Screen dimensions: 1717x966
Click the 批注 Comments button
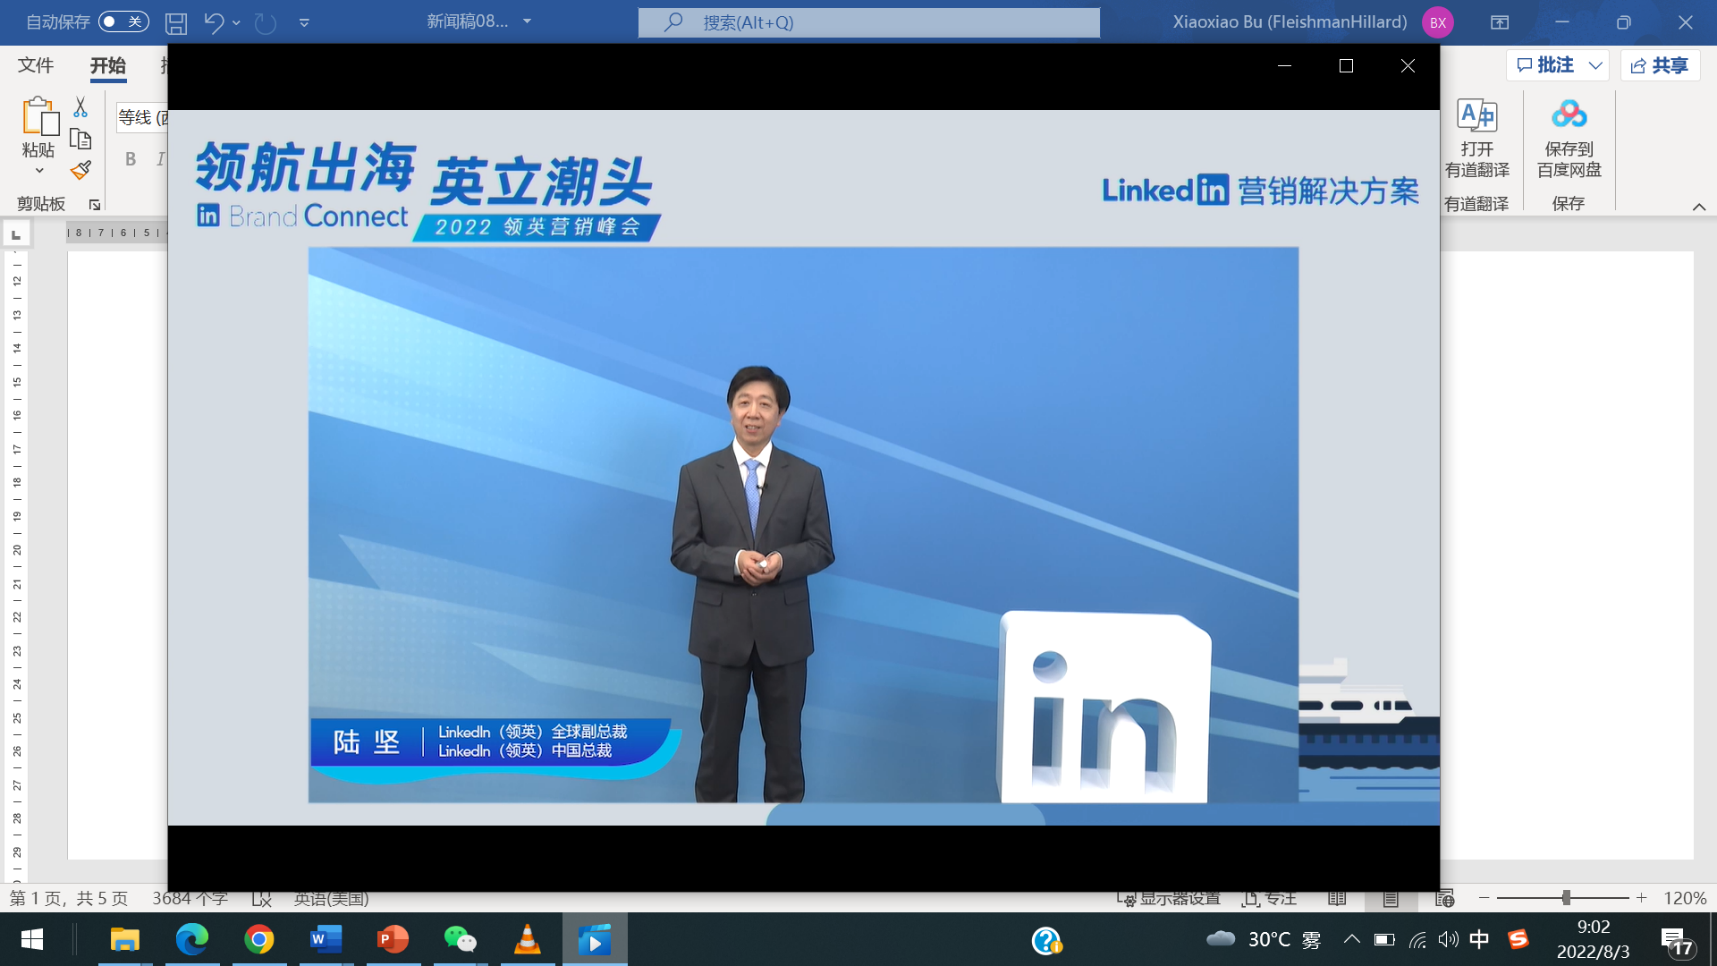(1546, 65)
